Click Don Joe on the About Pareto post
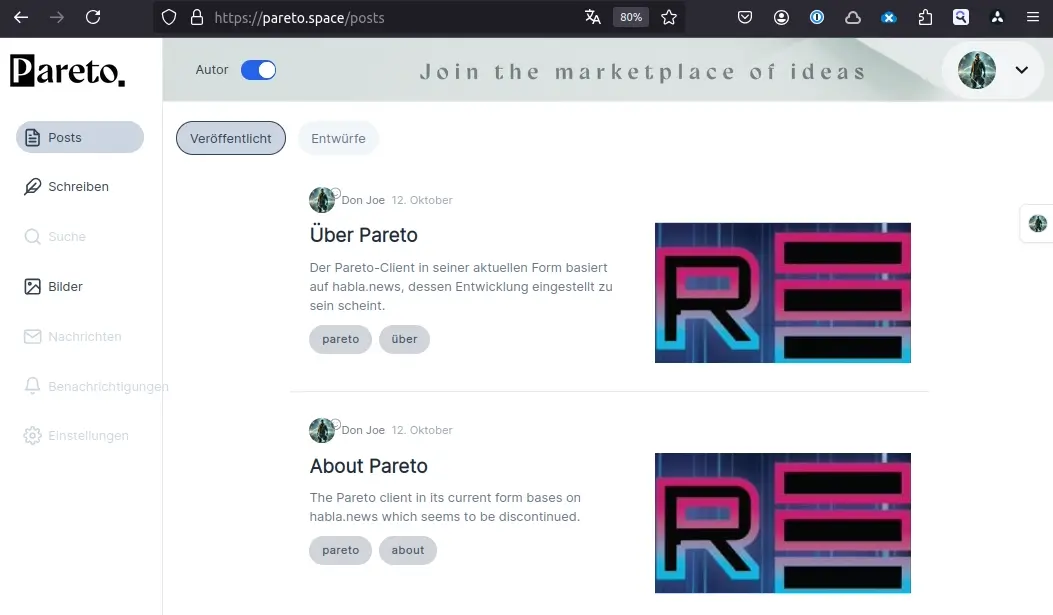The image size is (1053, 615). [363, 430]
